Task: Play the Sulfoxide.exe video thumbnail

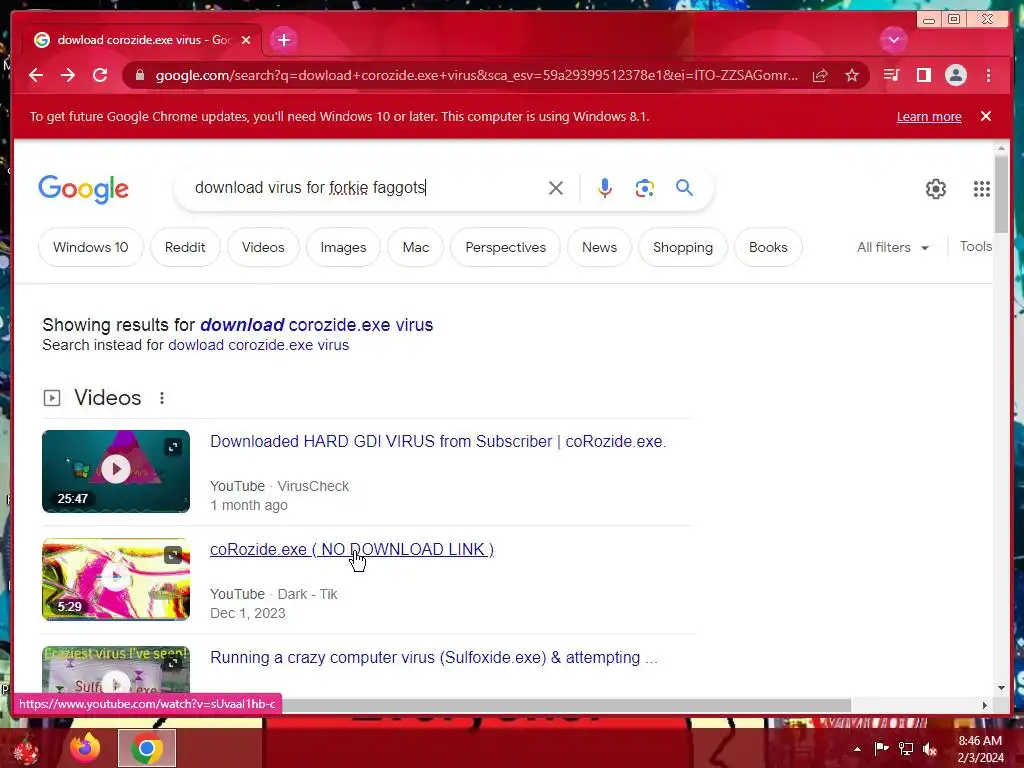Action: [116, 670]
